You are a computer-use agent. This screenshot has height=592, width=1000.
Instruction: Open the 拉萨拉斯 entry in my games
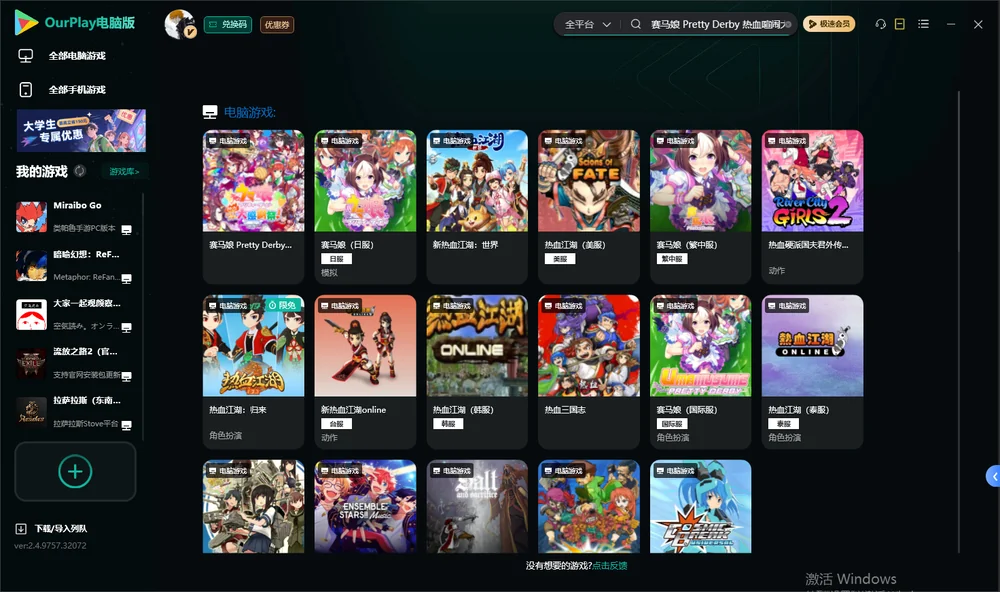[x=75, y=412]
